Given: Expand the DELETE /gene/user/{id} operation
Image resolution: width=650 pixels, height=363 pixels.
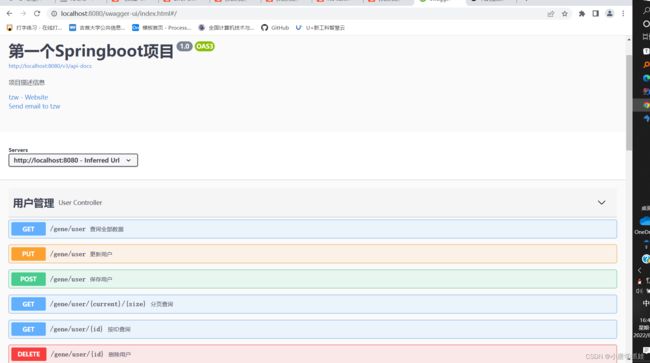Looking at the screenshot, I should coord(313,354).
